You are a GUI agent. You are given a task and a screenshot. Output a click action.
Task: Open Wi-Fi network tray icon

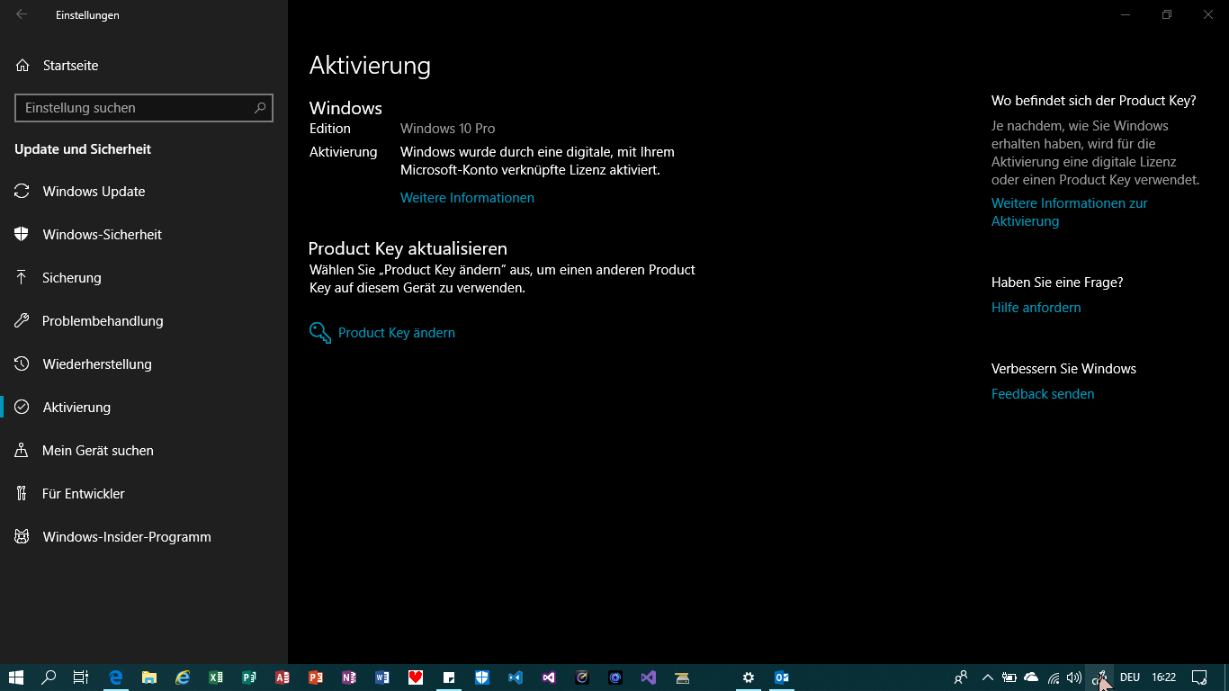(1053, 678)
